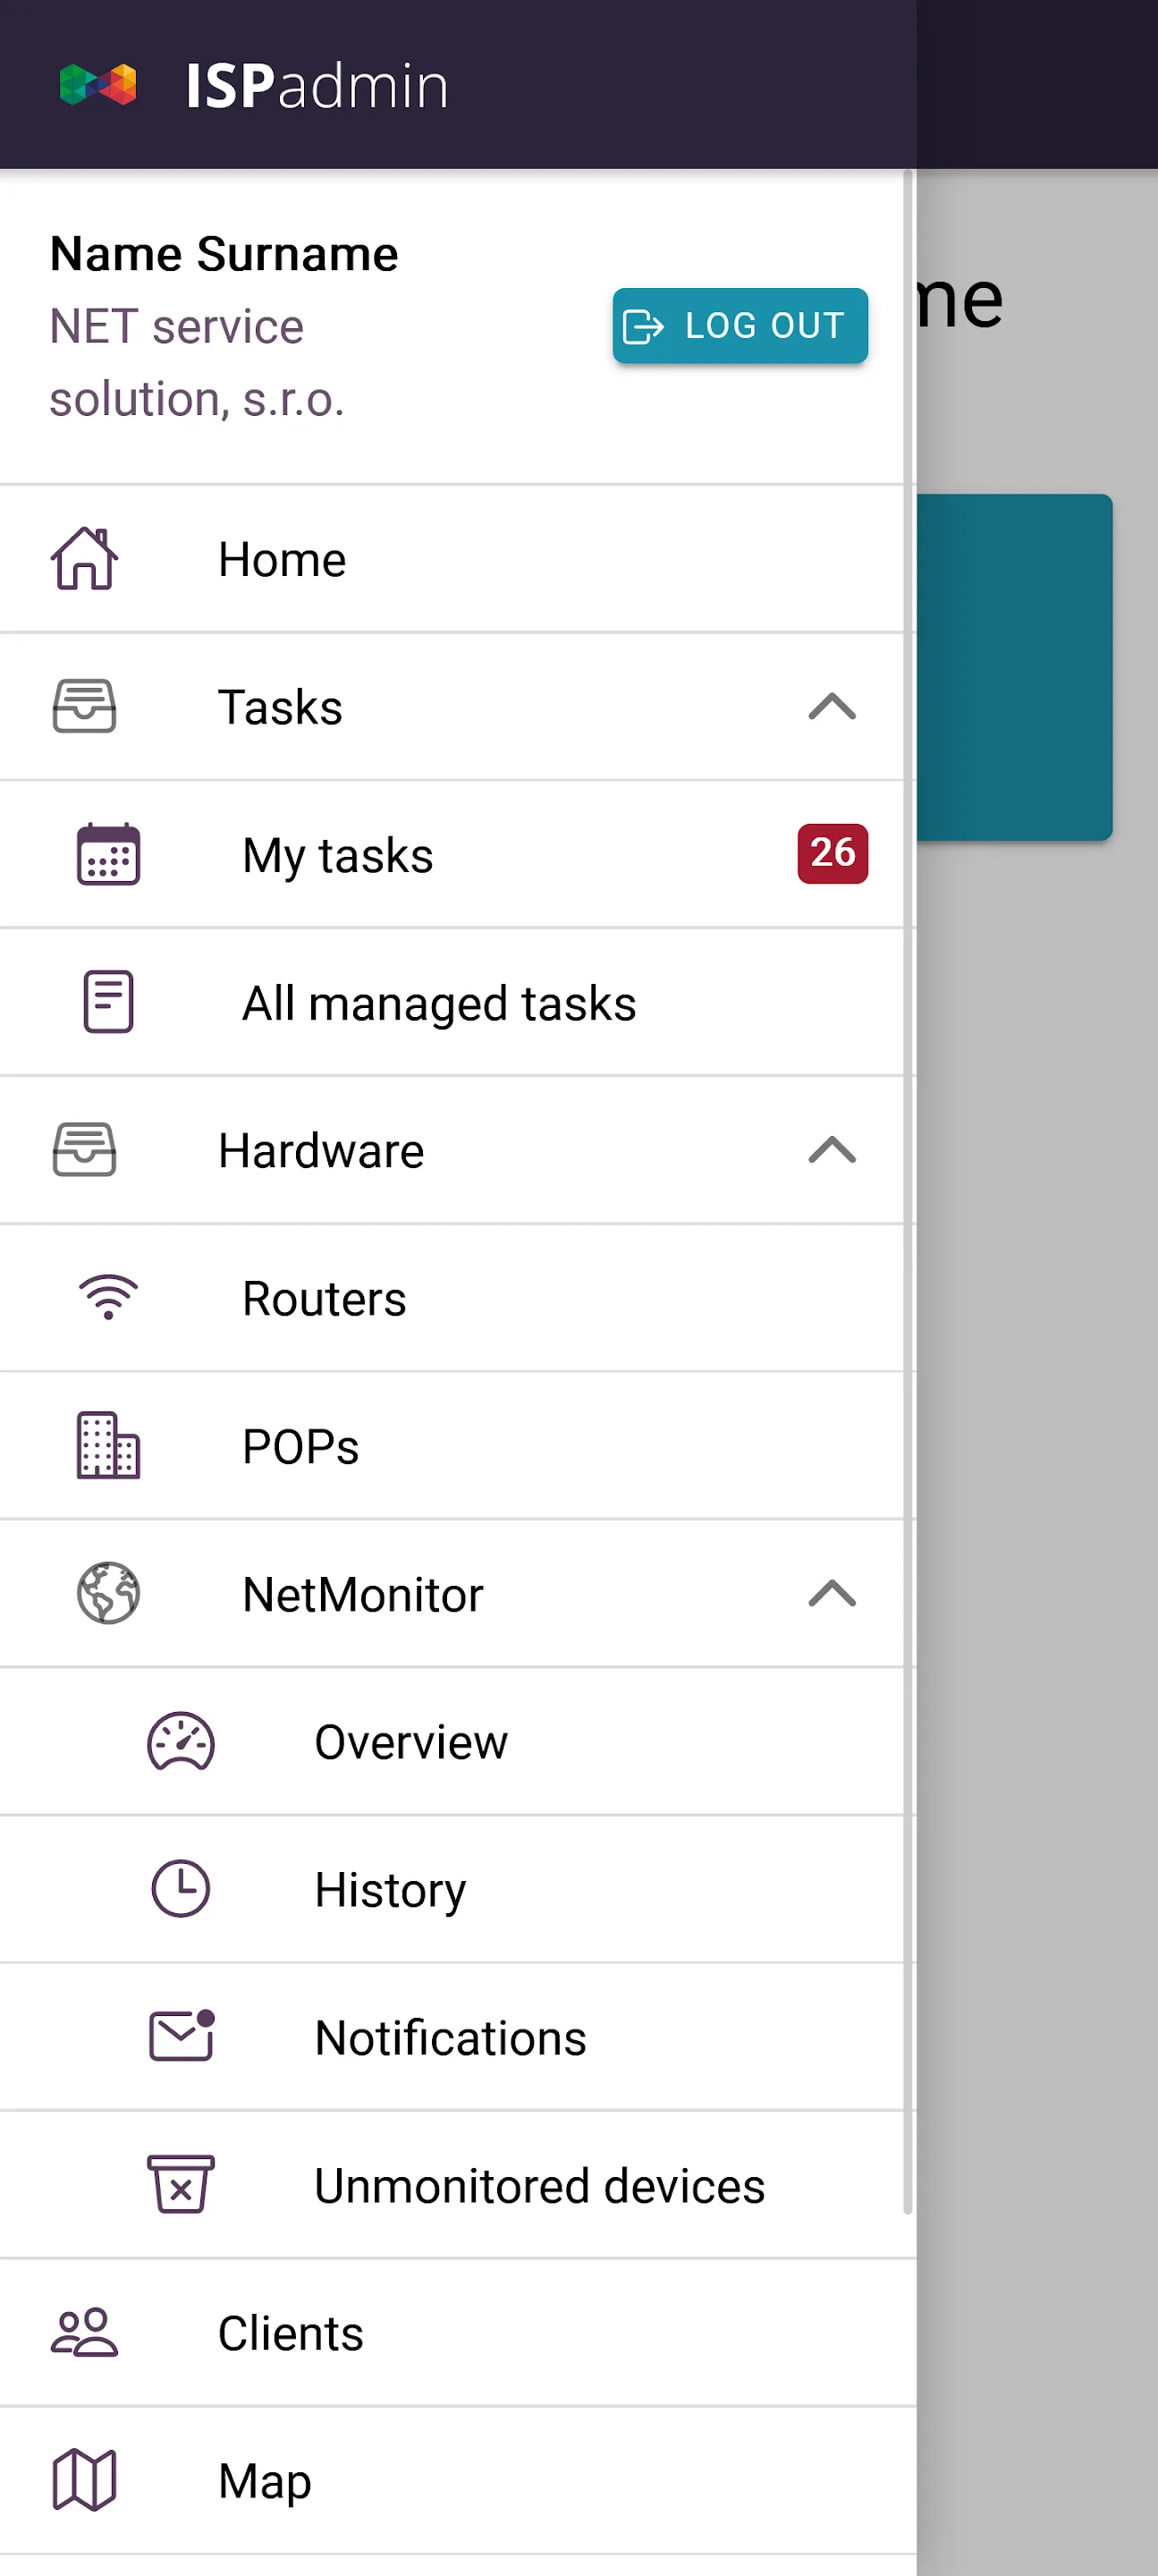Click the Log Out button text

[765, 326]
